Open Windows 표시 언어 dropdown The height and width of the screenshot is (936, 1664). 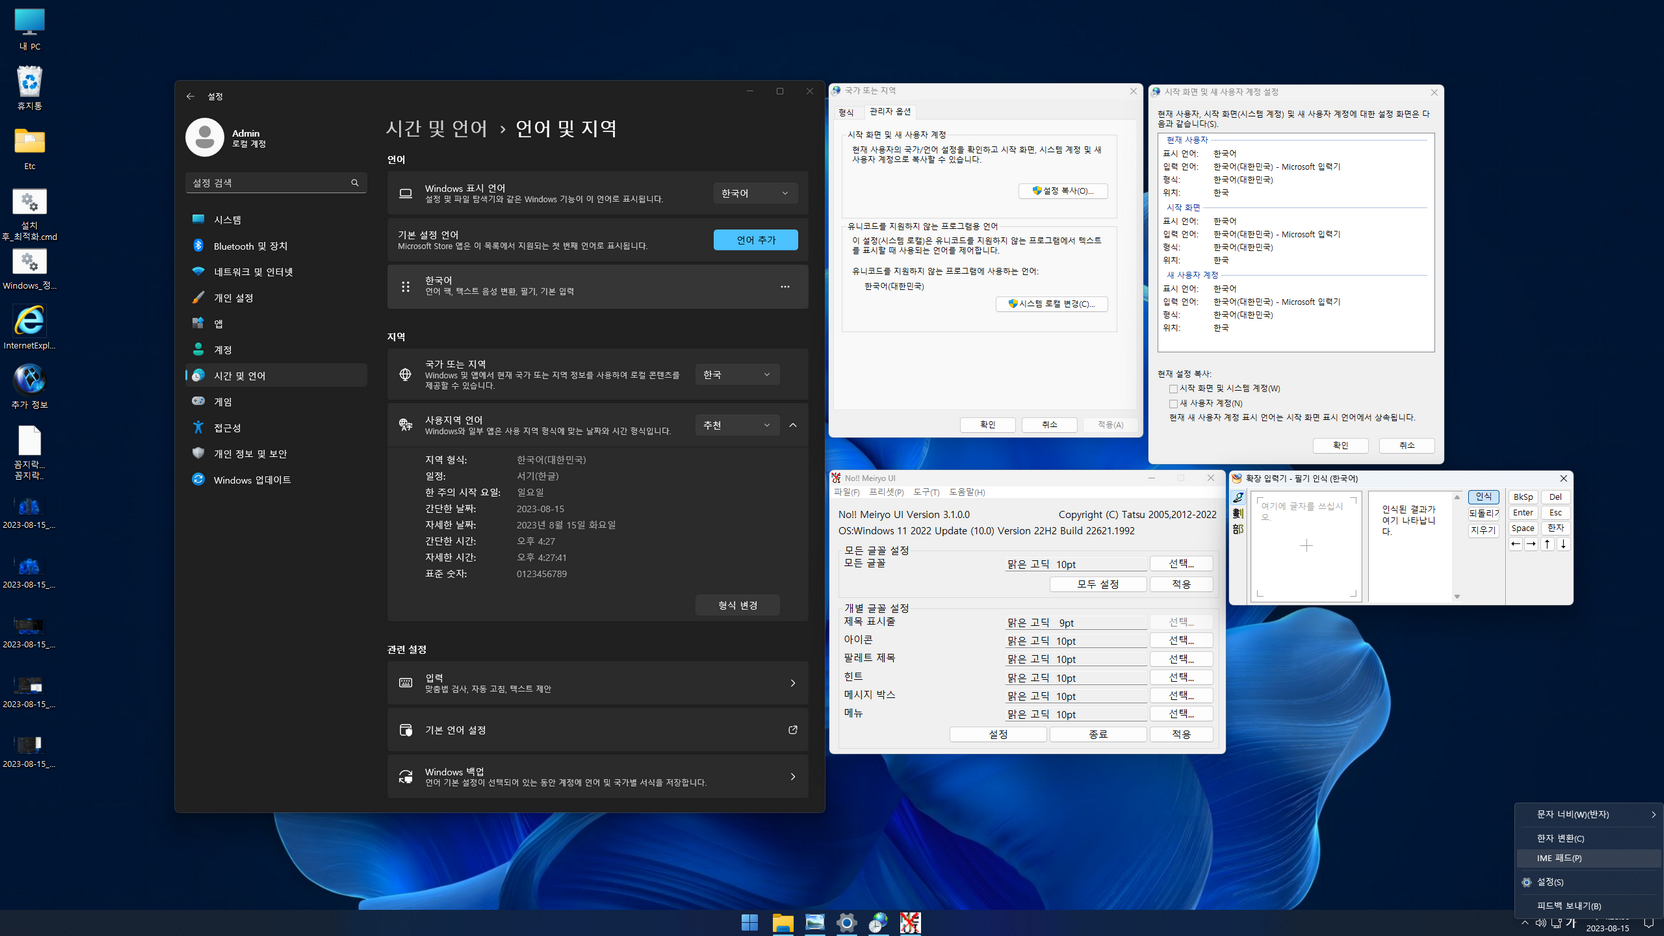pos(755,193)
